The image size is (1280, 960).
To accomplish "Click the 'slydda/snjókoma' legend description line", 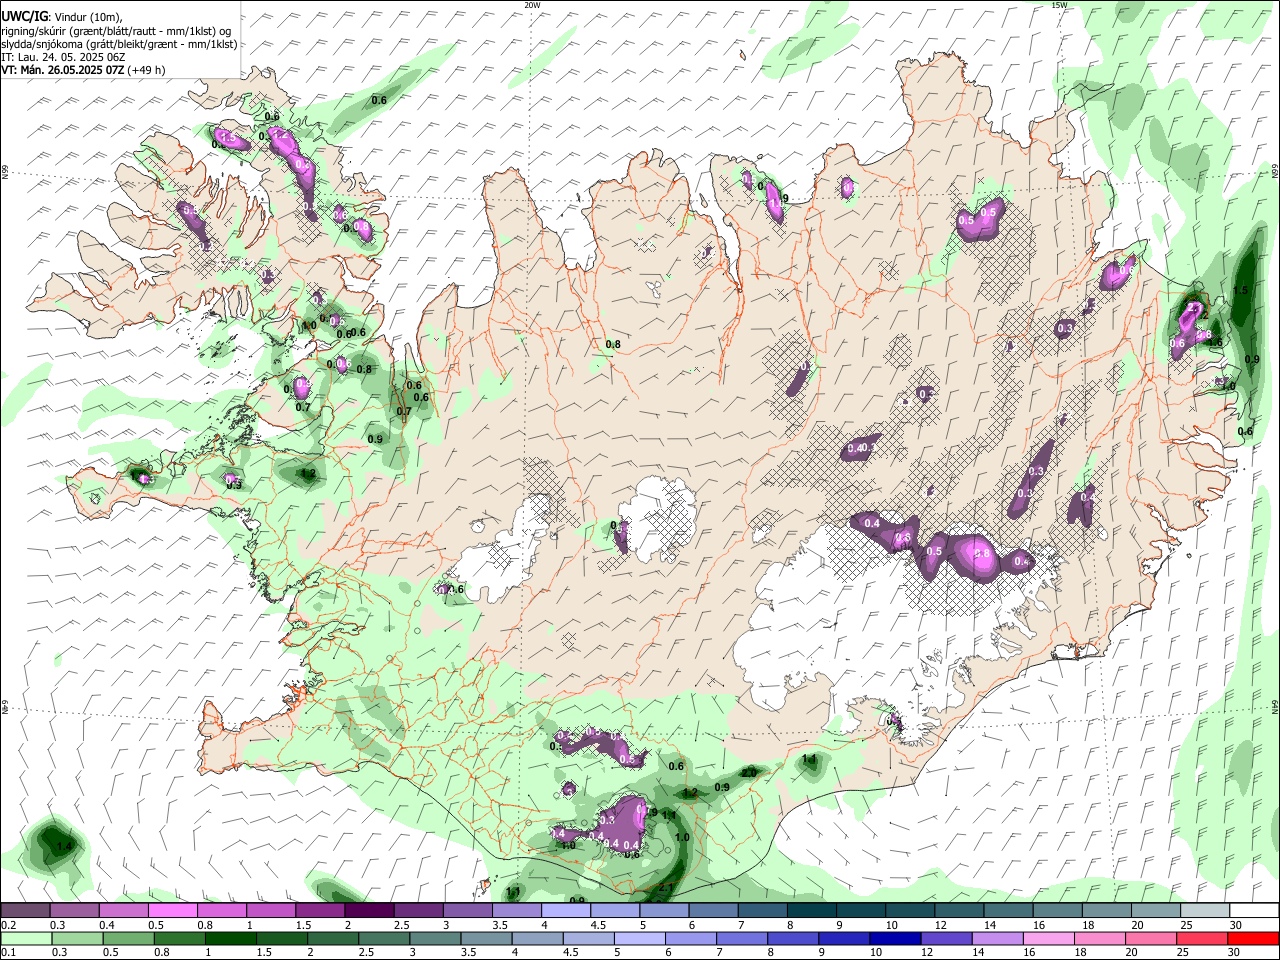I will [x=119, y=44].
